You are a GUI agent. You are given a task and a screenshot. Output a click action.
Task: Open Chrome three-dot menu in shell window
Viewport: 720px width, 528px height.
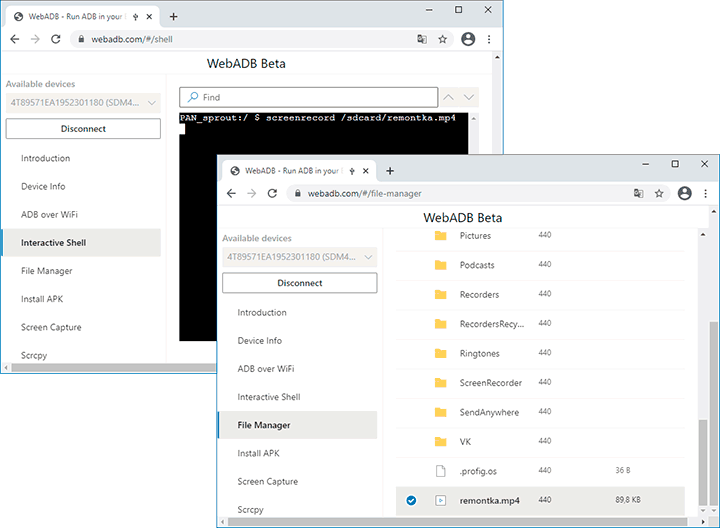pyautogui.click(x=489, y=39)
